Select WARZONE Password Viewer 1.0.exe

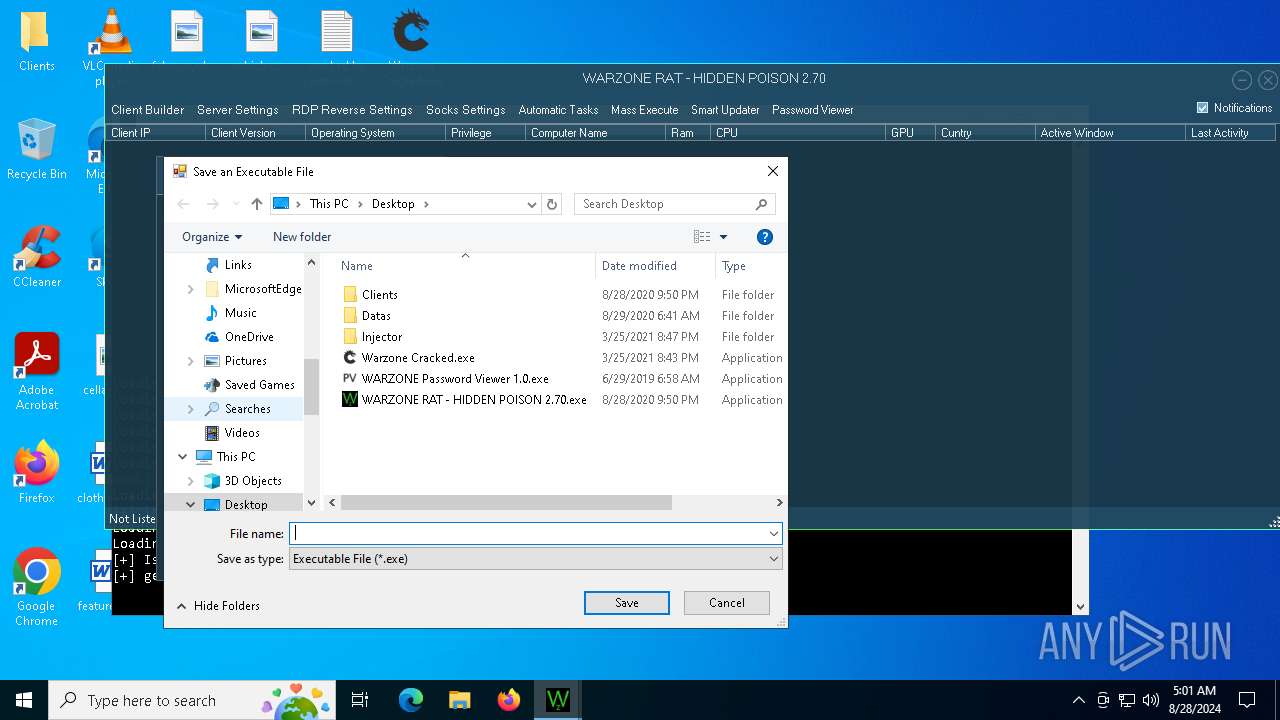click(455, 379)
